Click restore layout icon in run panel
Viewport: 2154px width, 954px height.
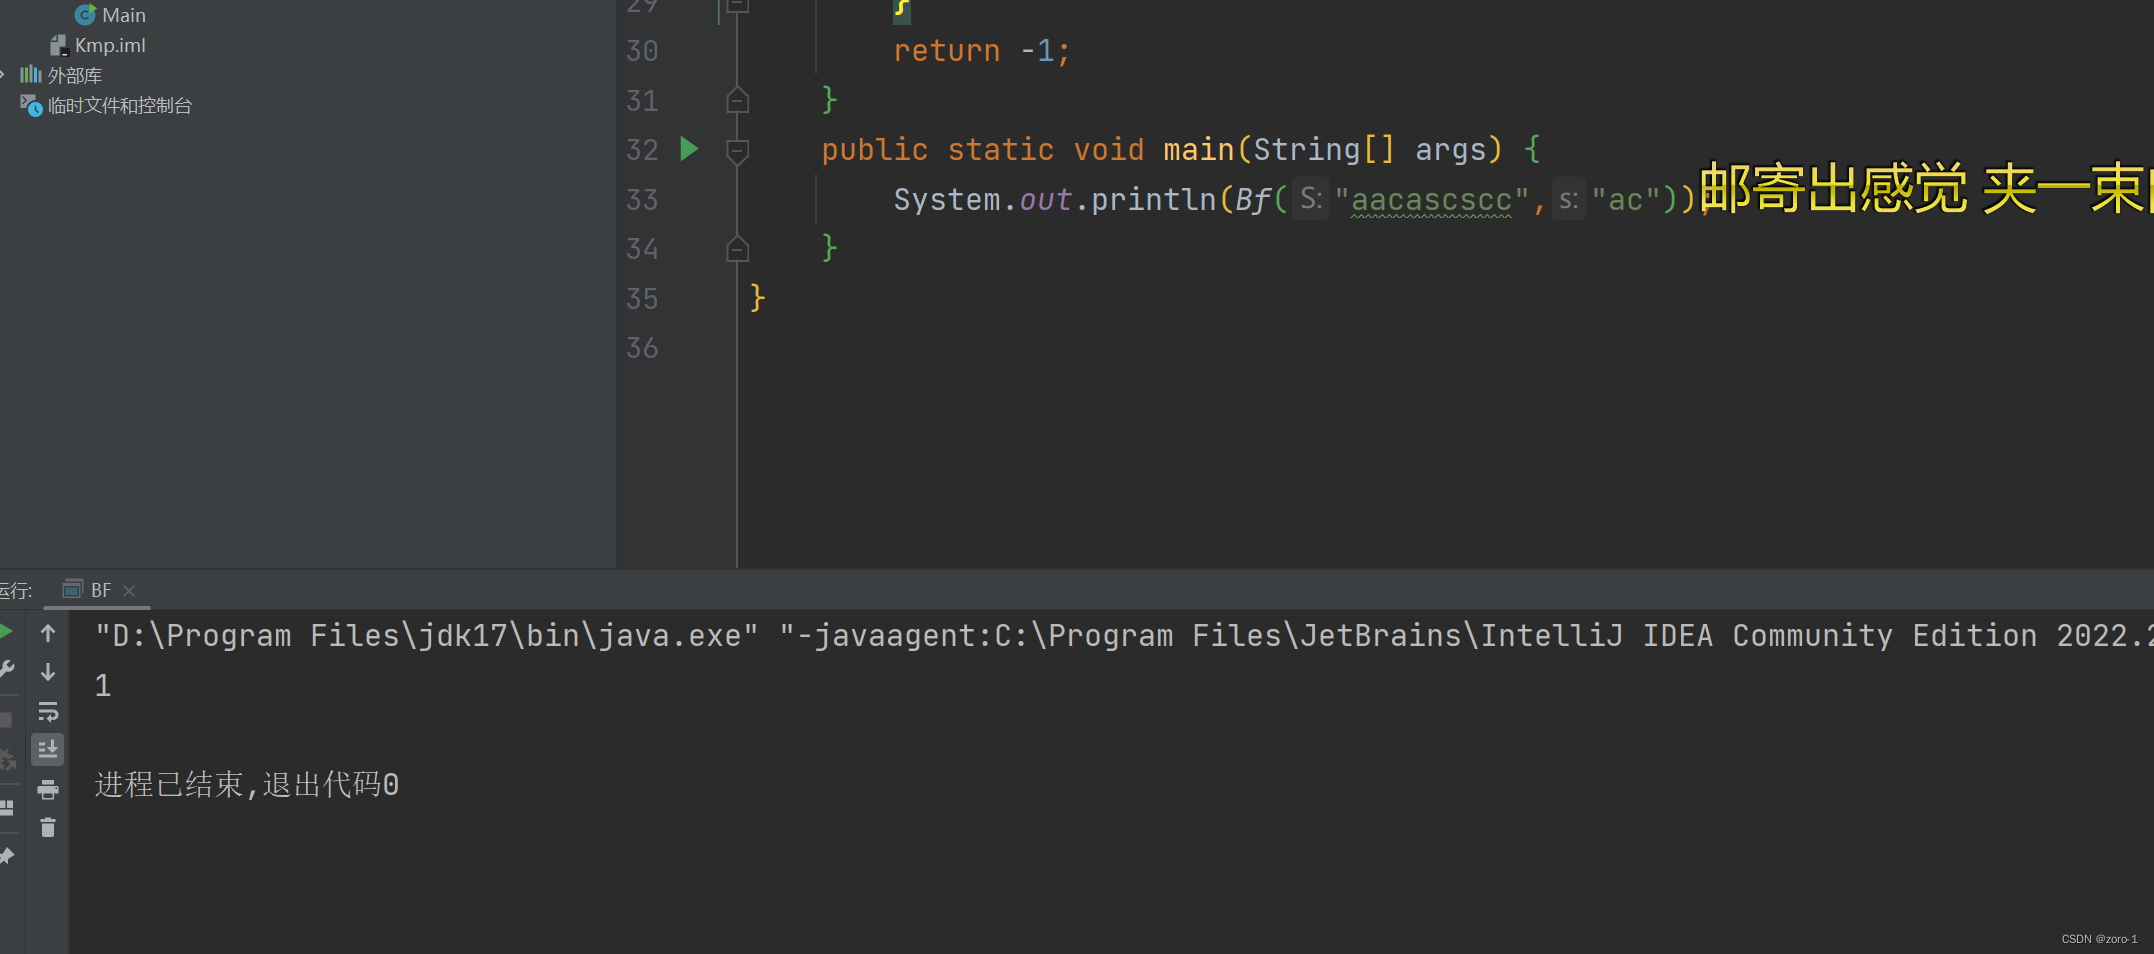pyautogui.click(x=6, y=807)
